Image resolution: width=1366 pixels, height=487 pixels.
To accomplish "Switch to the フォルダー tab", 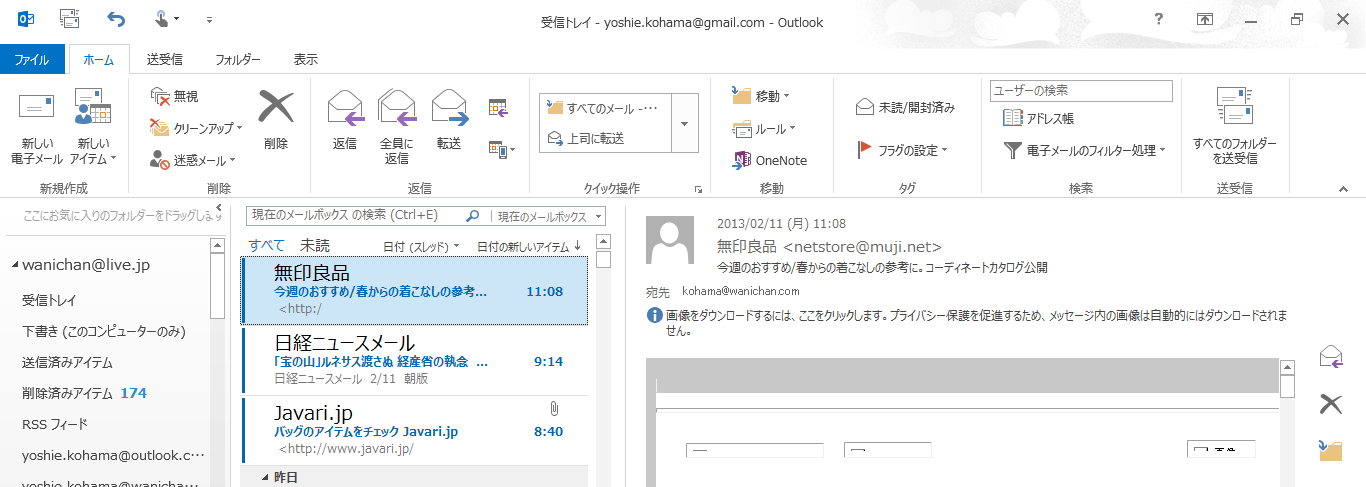I will [238, 59].
